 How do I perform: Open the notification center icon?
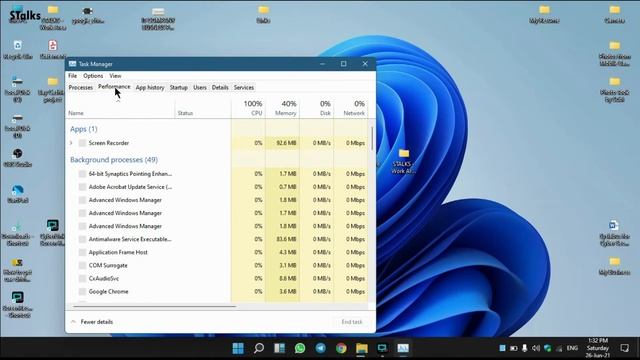click(624, 348)
